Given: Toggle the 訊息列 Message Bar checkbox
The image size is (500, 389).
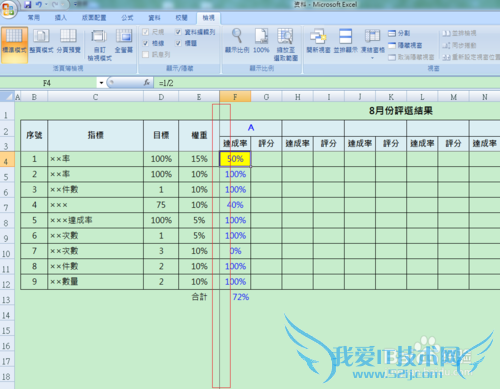Looking at the screenshot, I should tap(145, 55).
